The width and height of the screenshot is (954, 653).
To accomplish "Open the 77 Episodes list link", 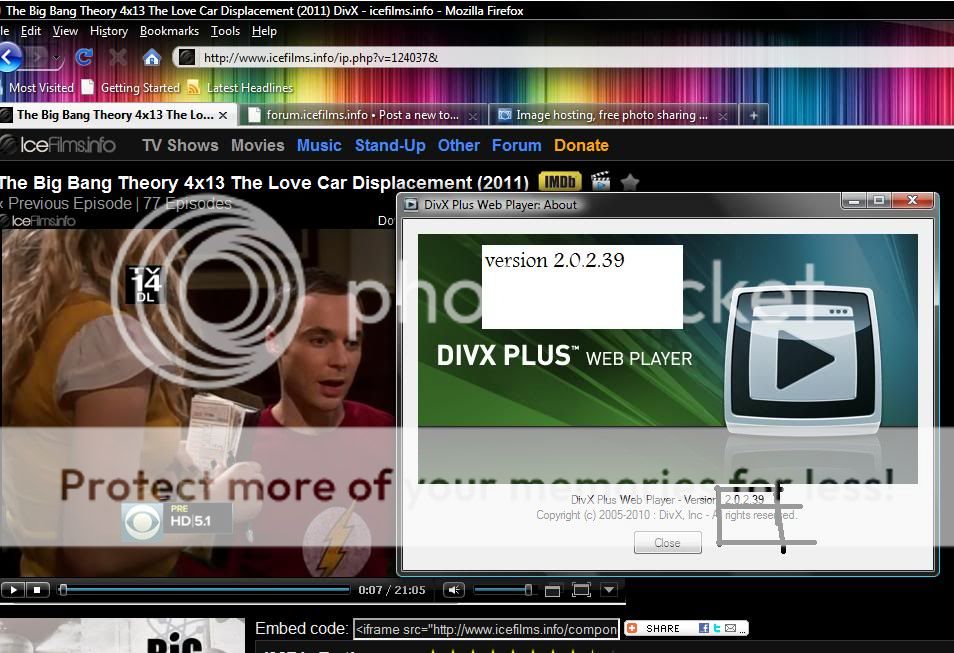I will click(x=187, y=203).
